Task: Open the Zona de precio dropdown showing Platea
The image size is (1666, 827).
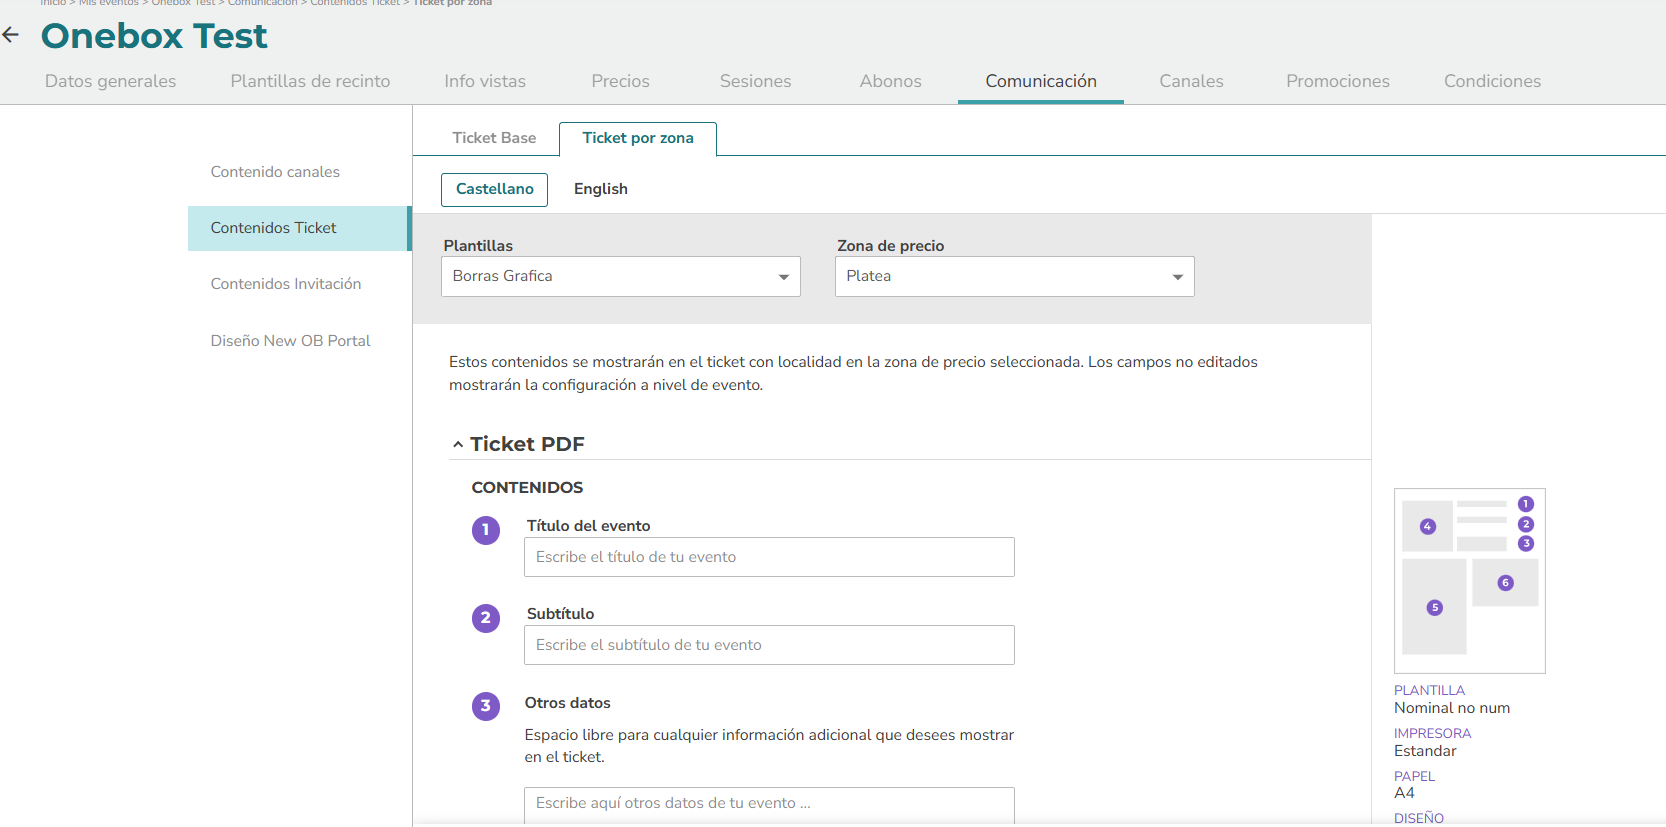Action: pos(1015,276)
